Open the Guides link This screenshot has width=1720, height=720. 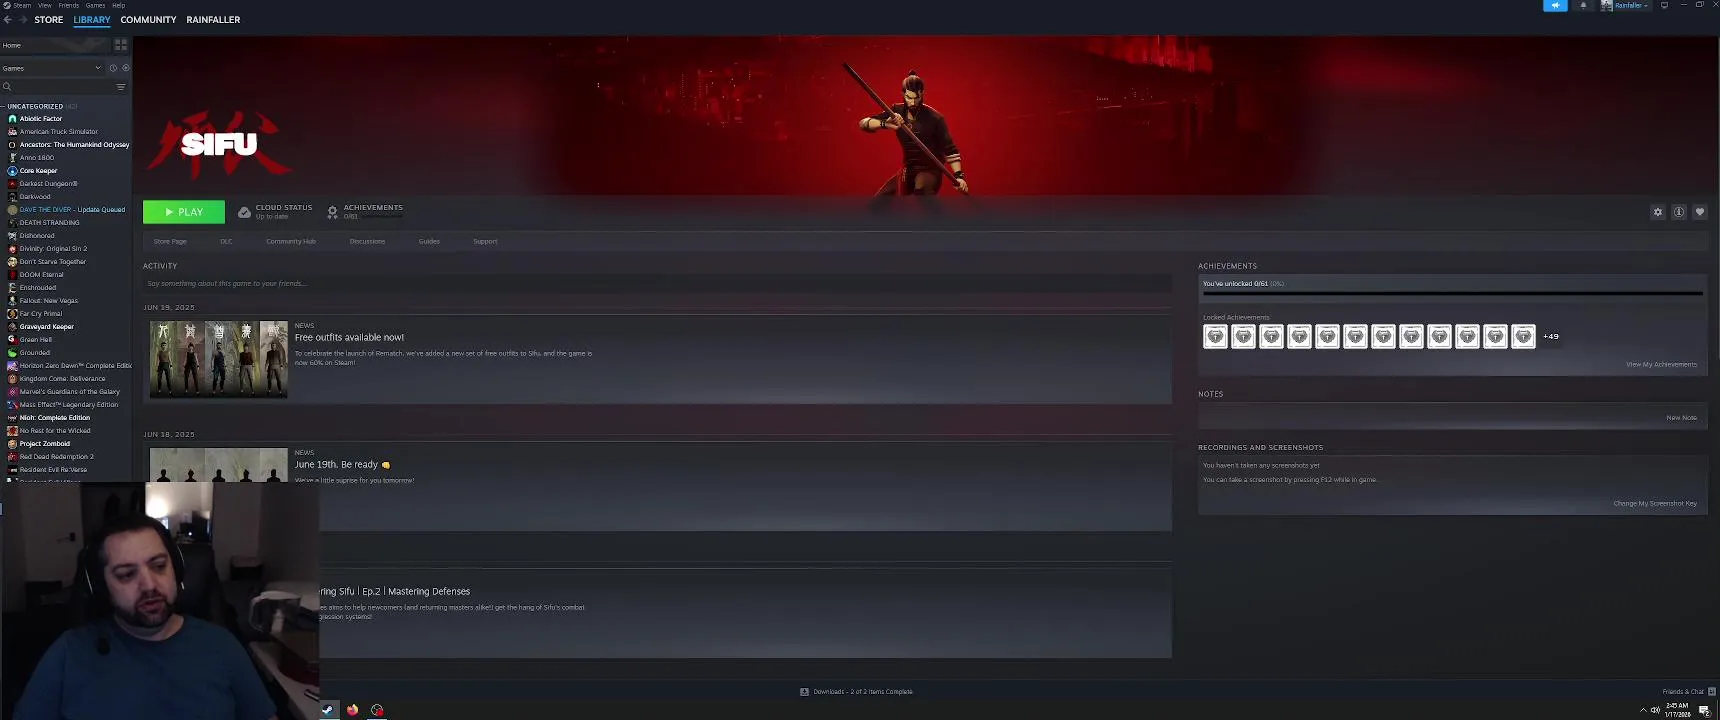pyautogui.click(x=429, y=241)
